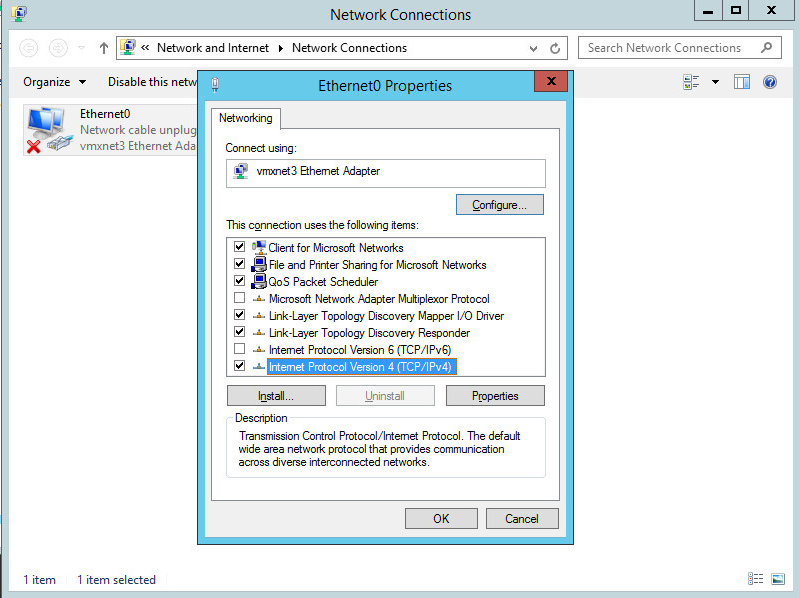Click the Ethernet0 Properties title bar icon
The width and height of the screenshot is (800, 598).
pyautogui.click(x=215, y=85)
